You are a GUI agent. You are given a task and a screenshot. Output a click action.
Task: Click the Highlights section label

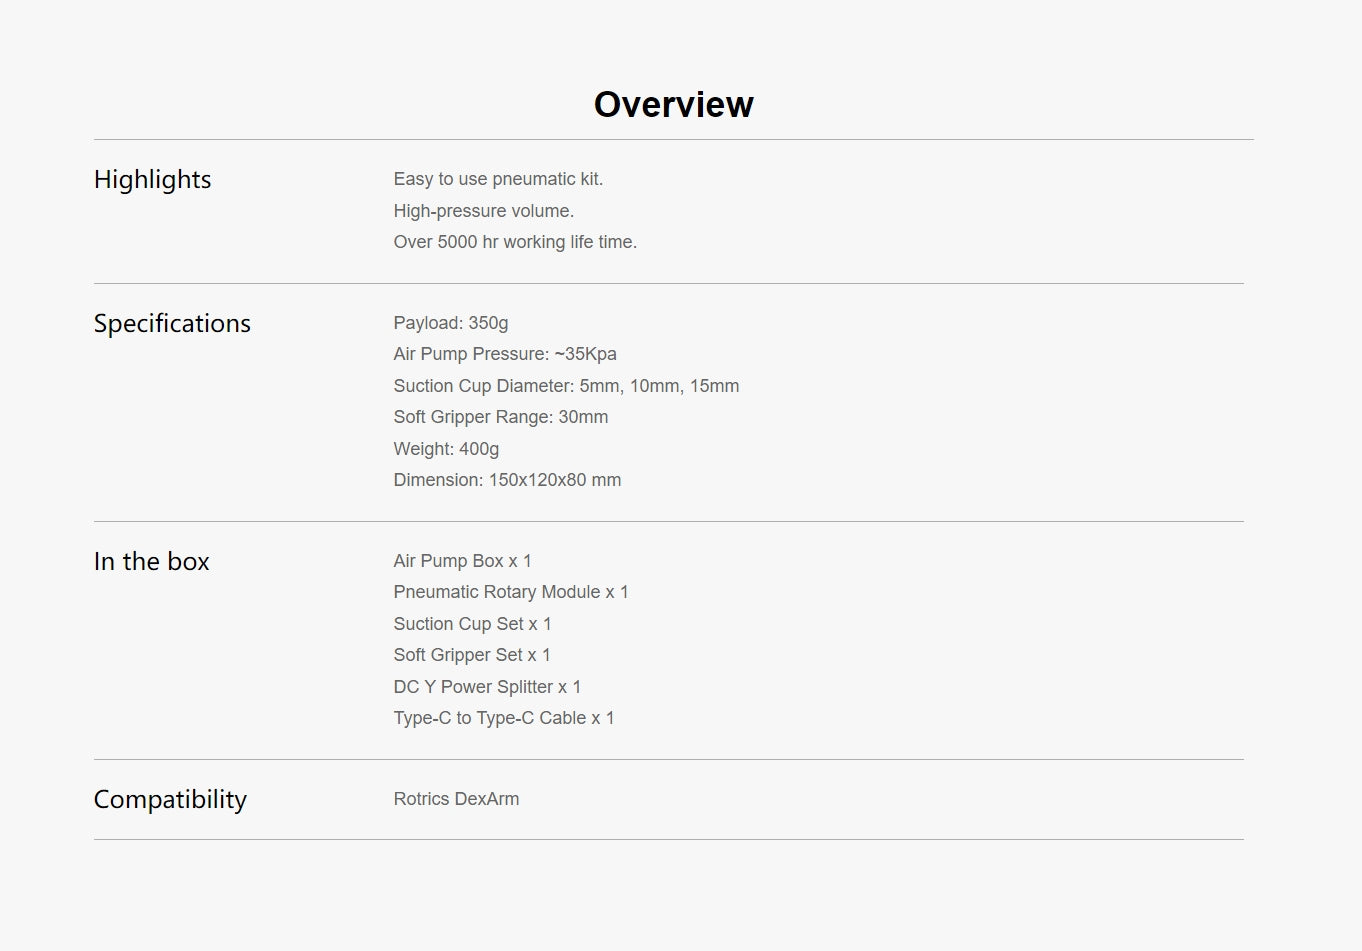(x=152, y=179)
